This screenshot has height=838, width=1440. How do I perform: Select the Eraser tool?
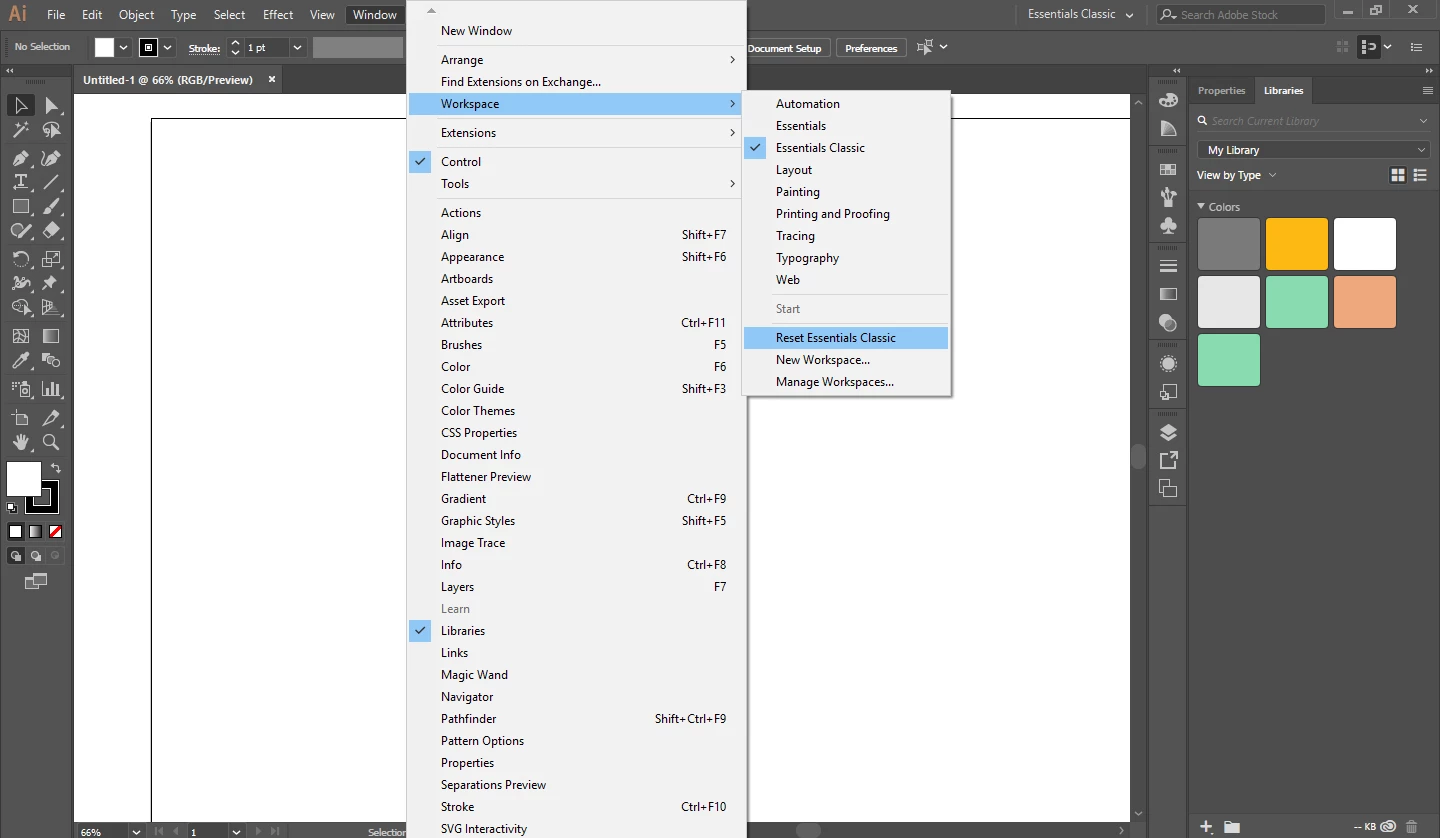51,230
